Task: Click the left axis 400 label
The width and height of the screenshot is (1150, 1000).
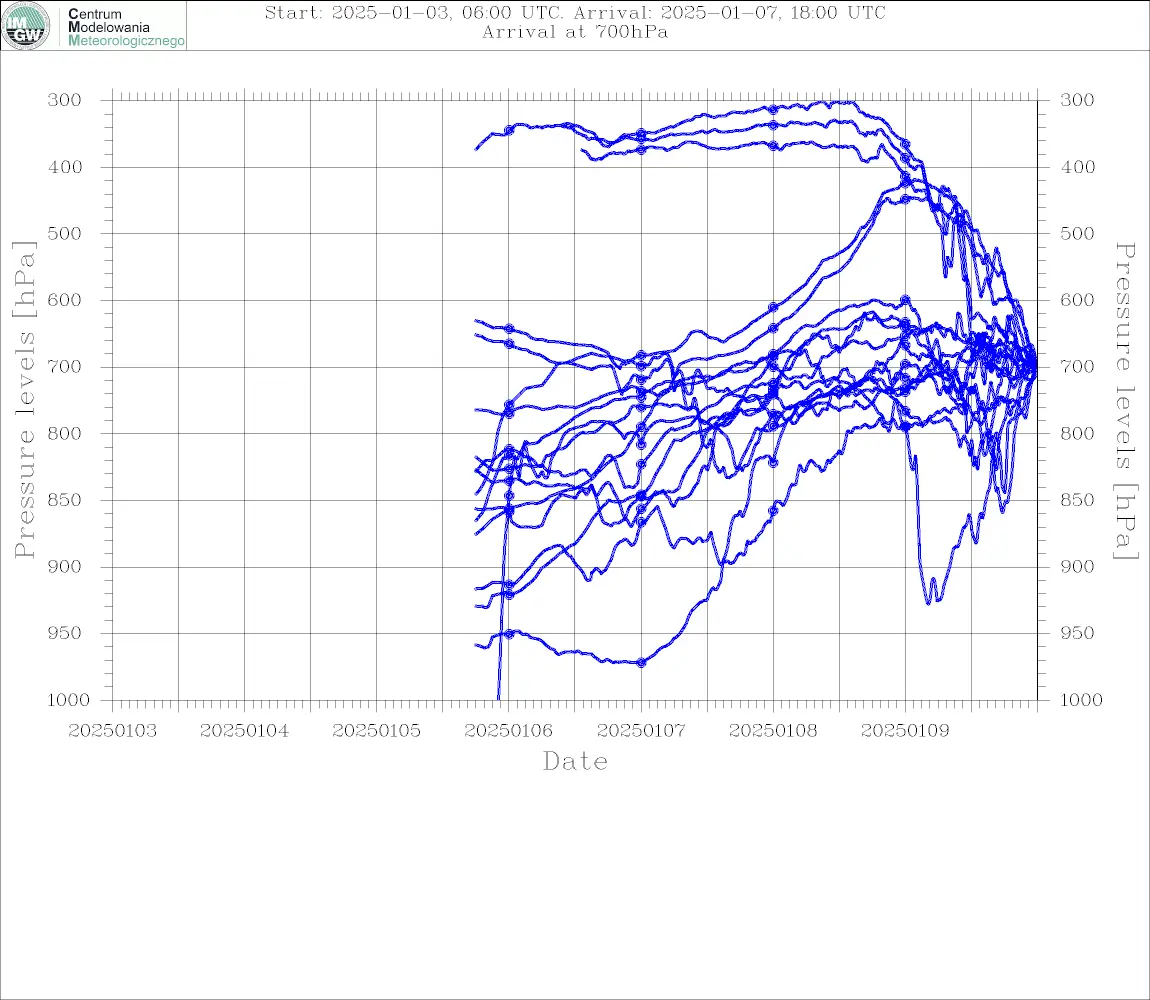Action: 65,167
